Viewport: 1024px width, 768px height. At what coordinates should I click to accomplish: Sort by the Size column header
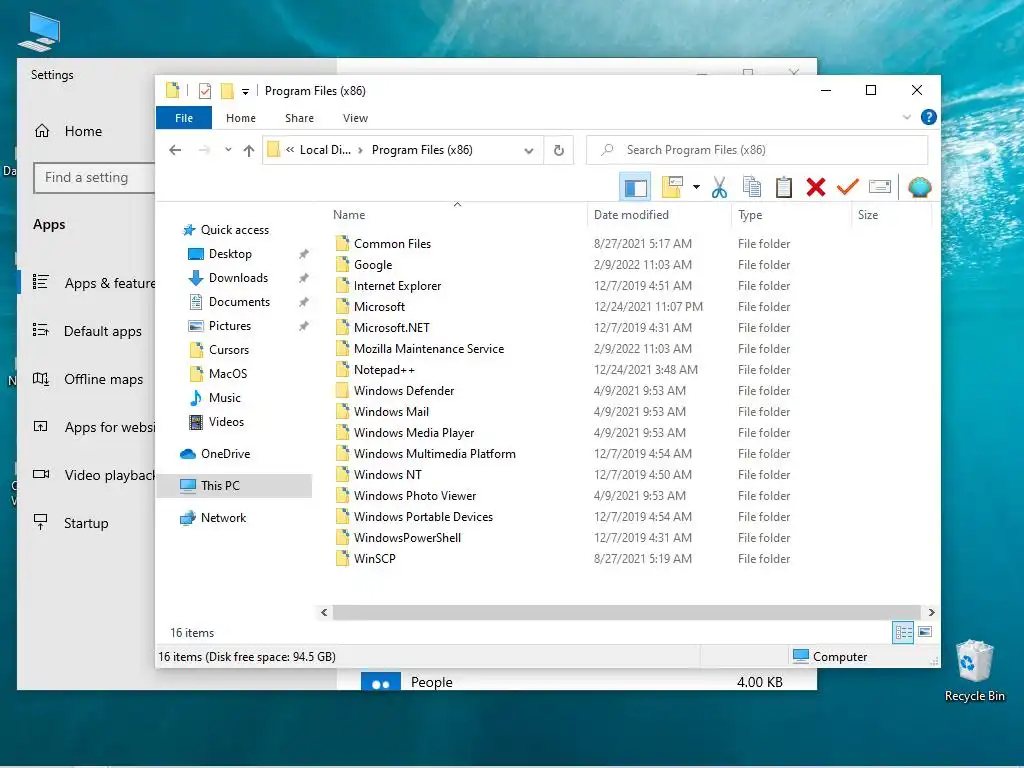pos(891,215)
